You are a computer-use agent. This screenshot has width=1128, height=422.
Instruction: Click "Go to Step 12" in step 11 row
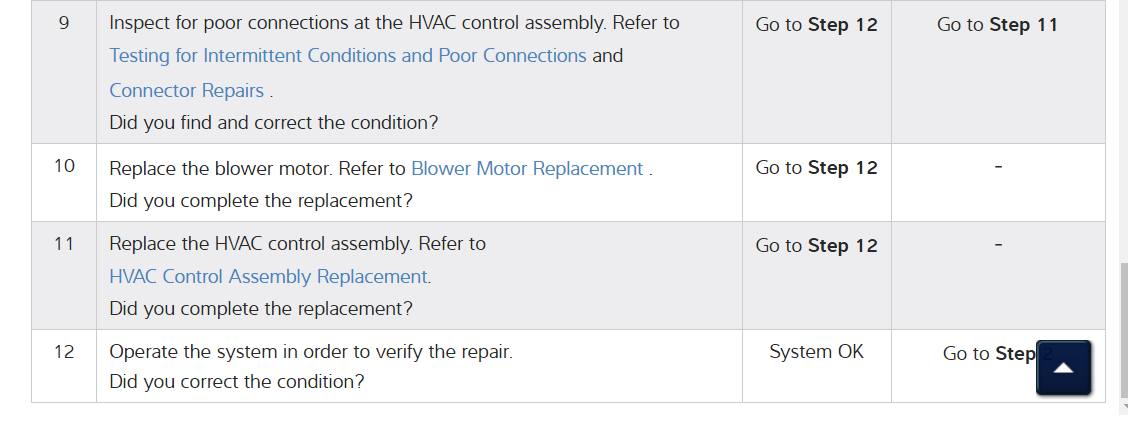[816, 245]
